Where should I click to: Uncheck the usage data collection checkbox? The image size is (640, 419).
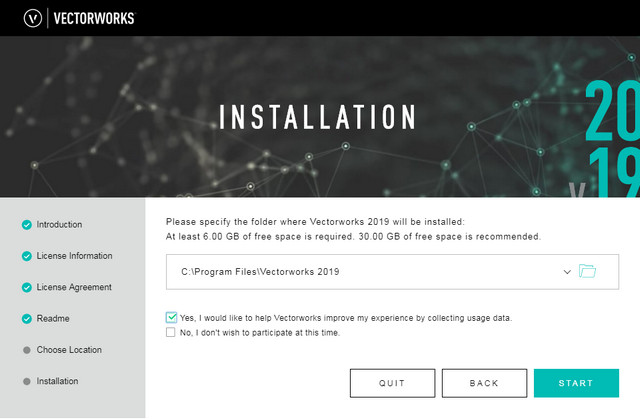pos(171,317)
